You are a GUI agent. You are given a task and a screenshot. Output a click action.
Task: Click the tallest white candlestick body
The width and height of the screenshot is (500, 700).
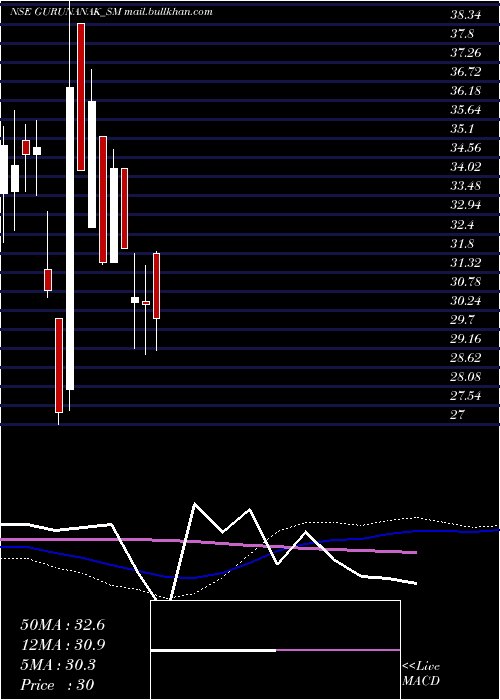(x=70, y=238)
